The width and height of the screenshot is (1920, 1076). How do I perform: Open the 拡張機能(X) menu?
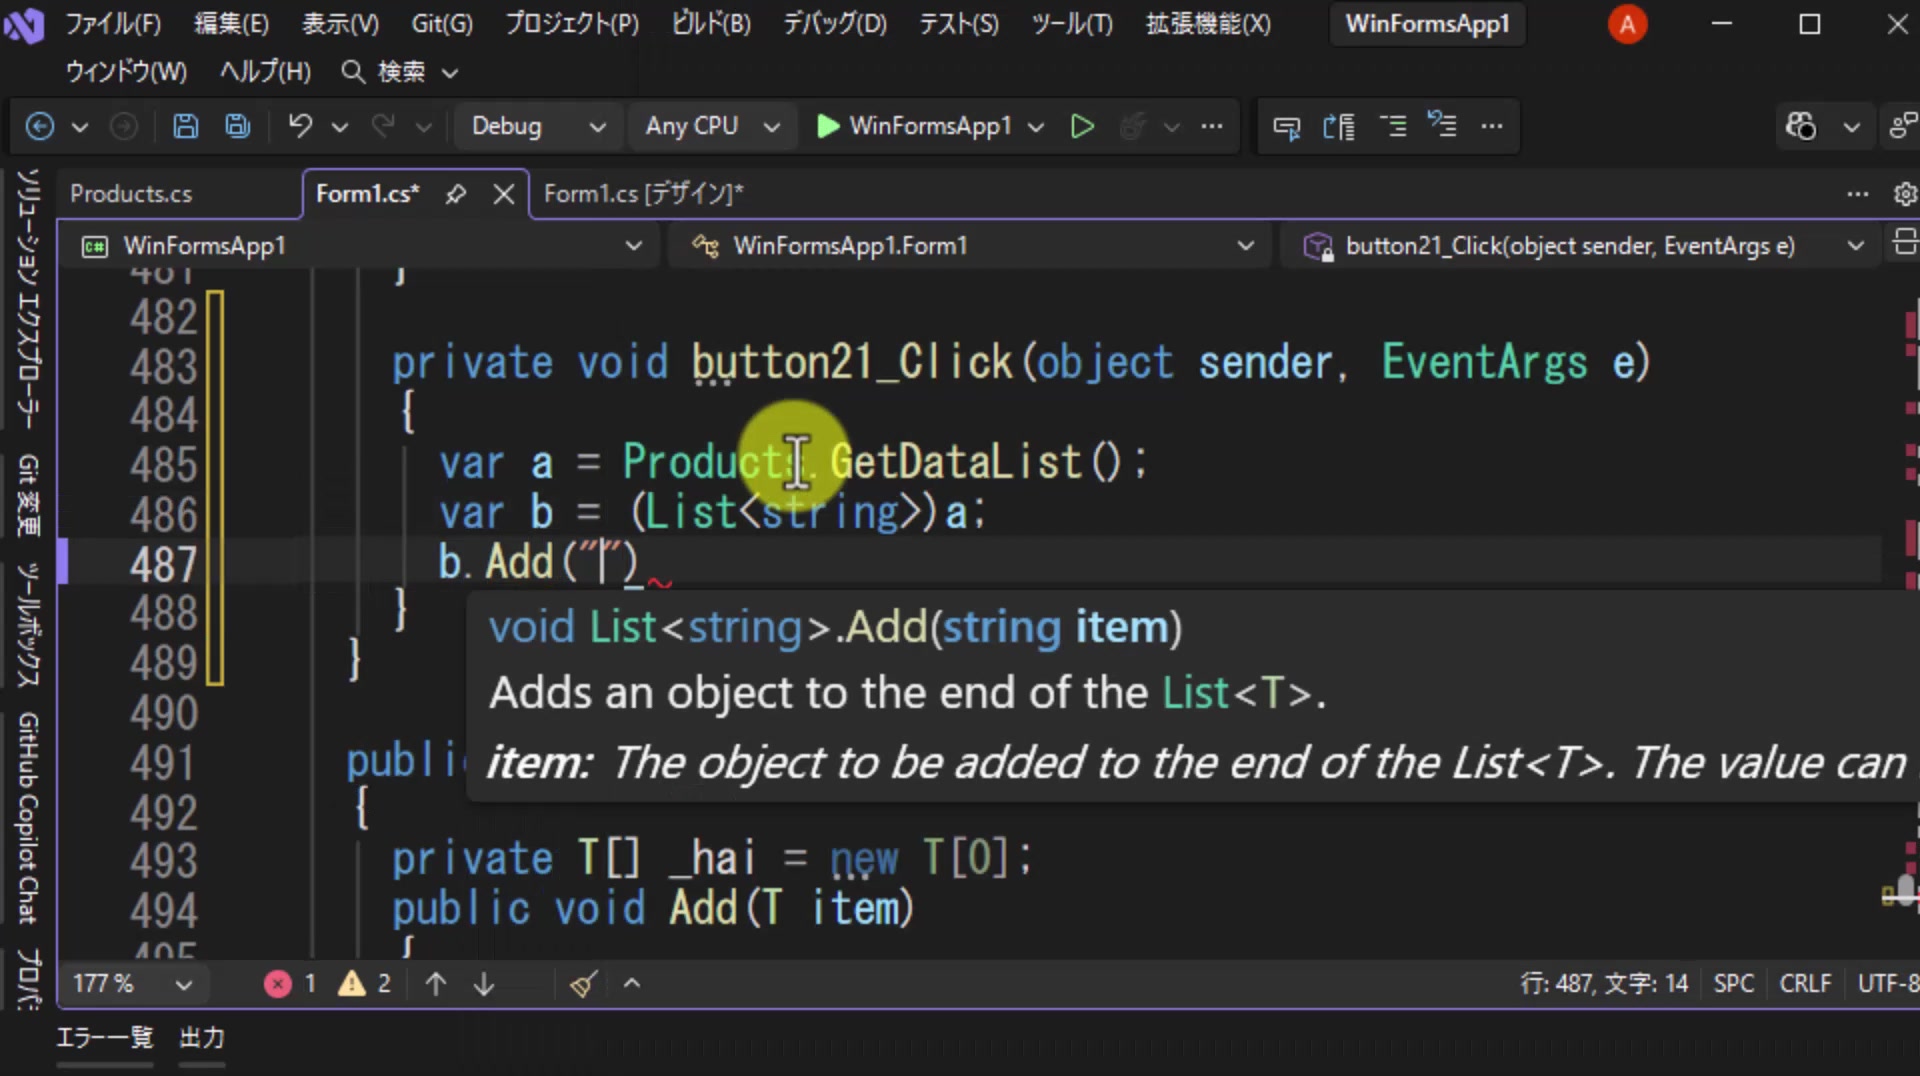click(x=1208, y=24)
